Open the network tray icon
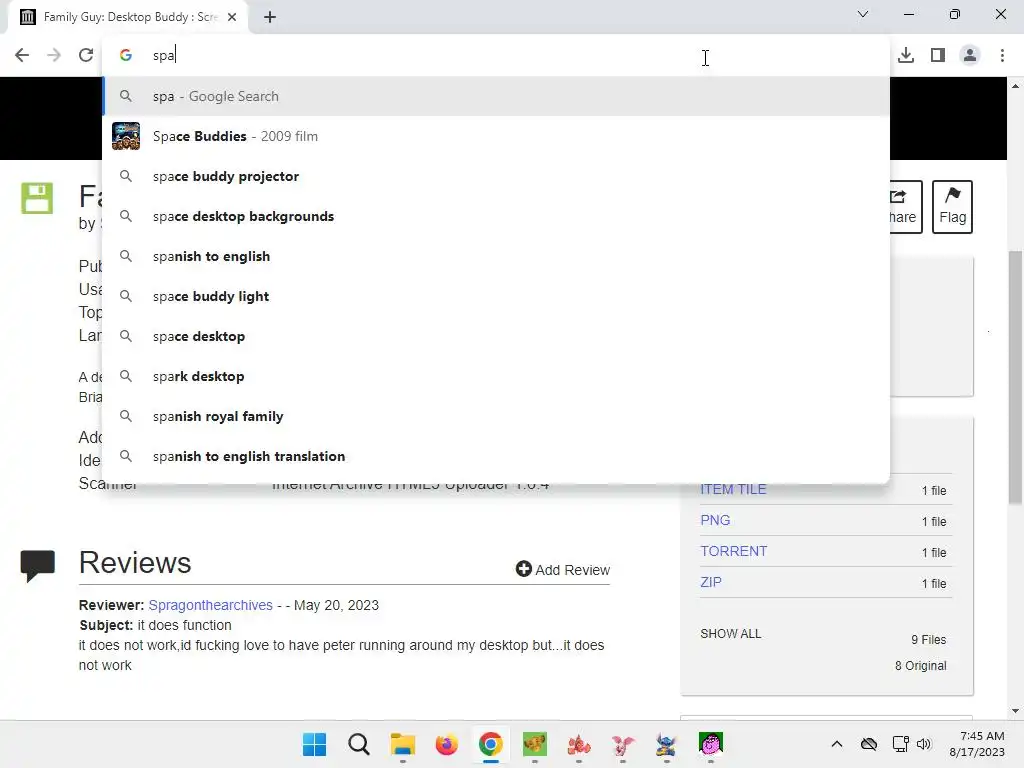This screenshot has width=1024, height=768. 901,744
